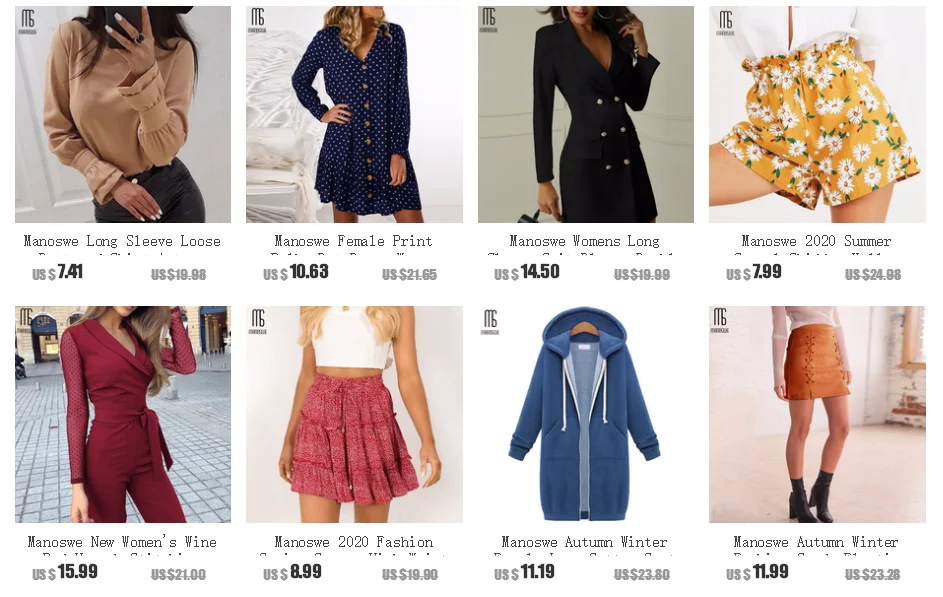The height and width of the screenshot is (597, 943).
Task: Open the red ruffle mini skirt image
Action: pyautogui.click(x=354, y=414)
